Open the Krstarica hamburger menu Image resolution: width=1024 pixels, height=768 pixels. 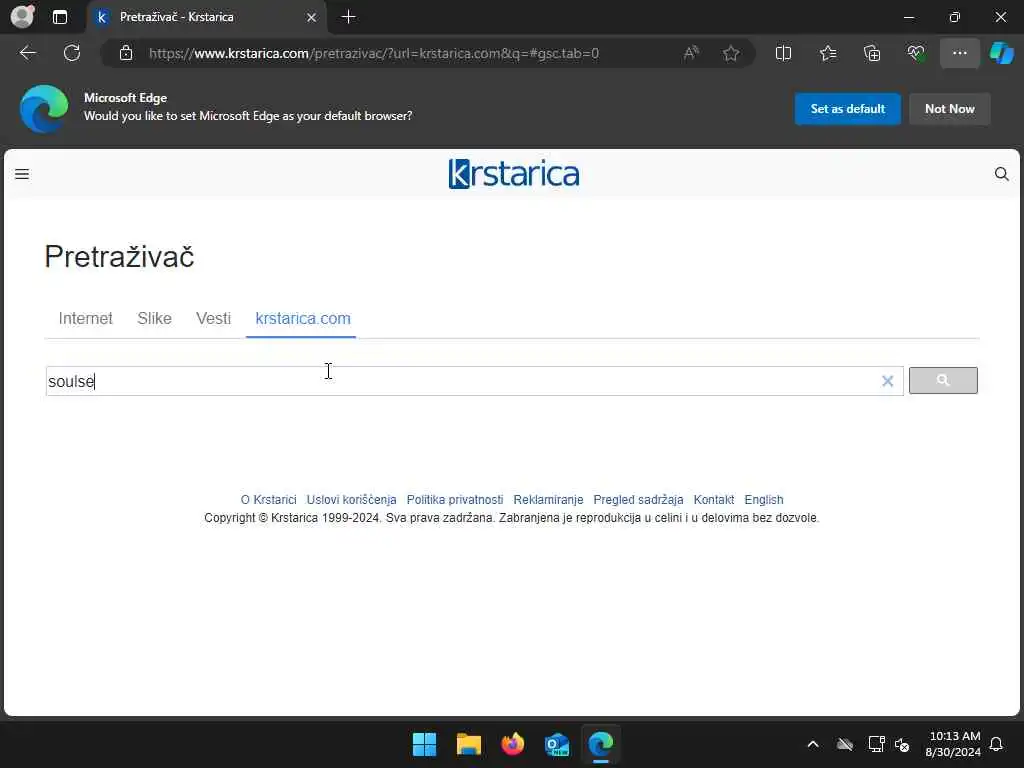pos(22,174)
